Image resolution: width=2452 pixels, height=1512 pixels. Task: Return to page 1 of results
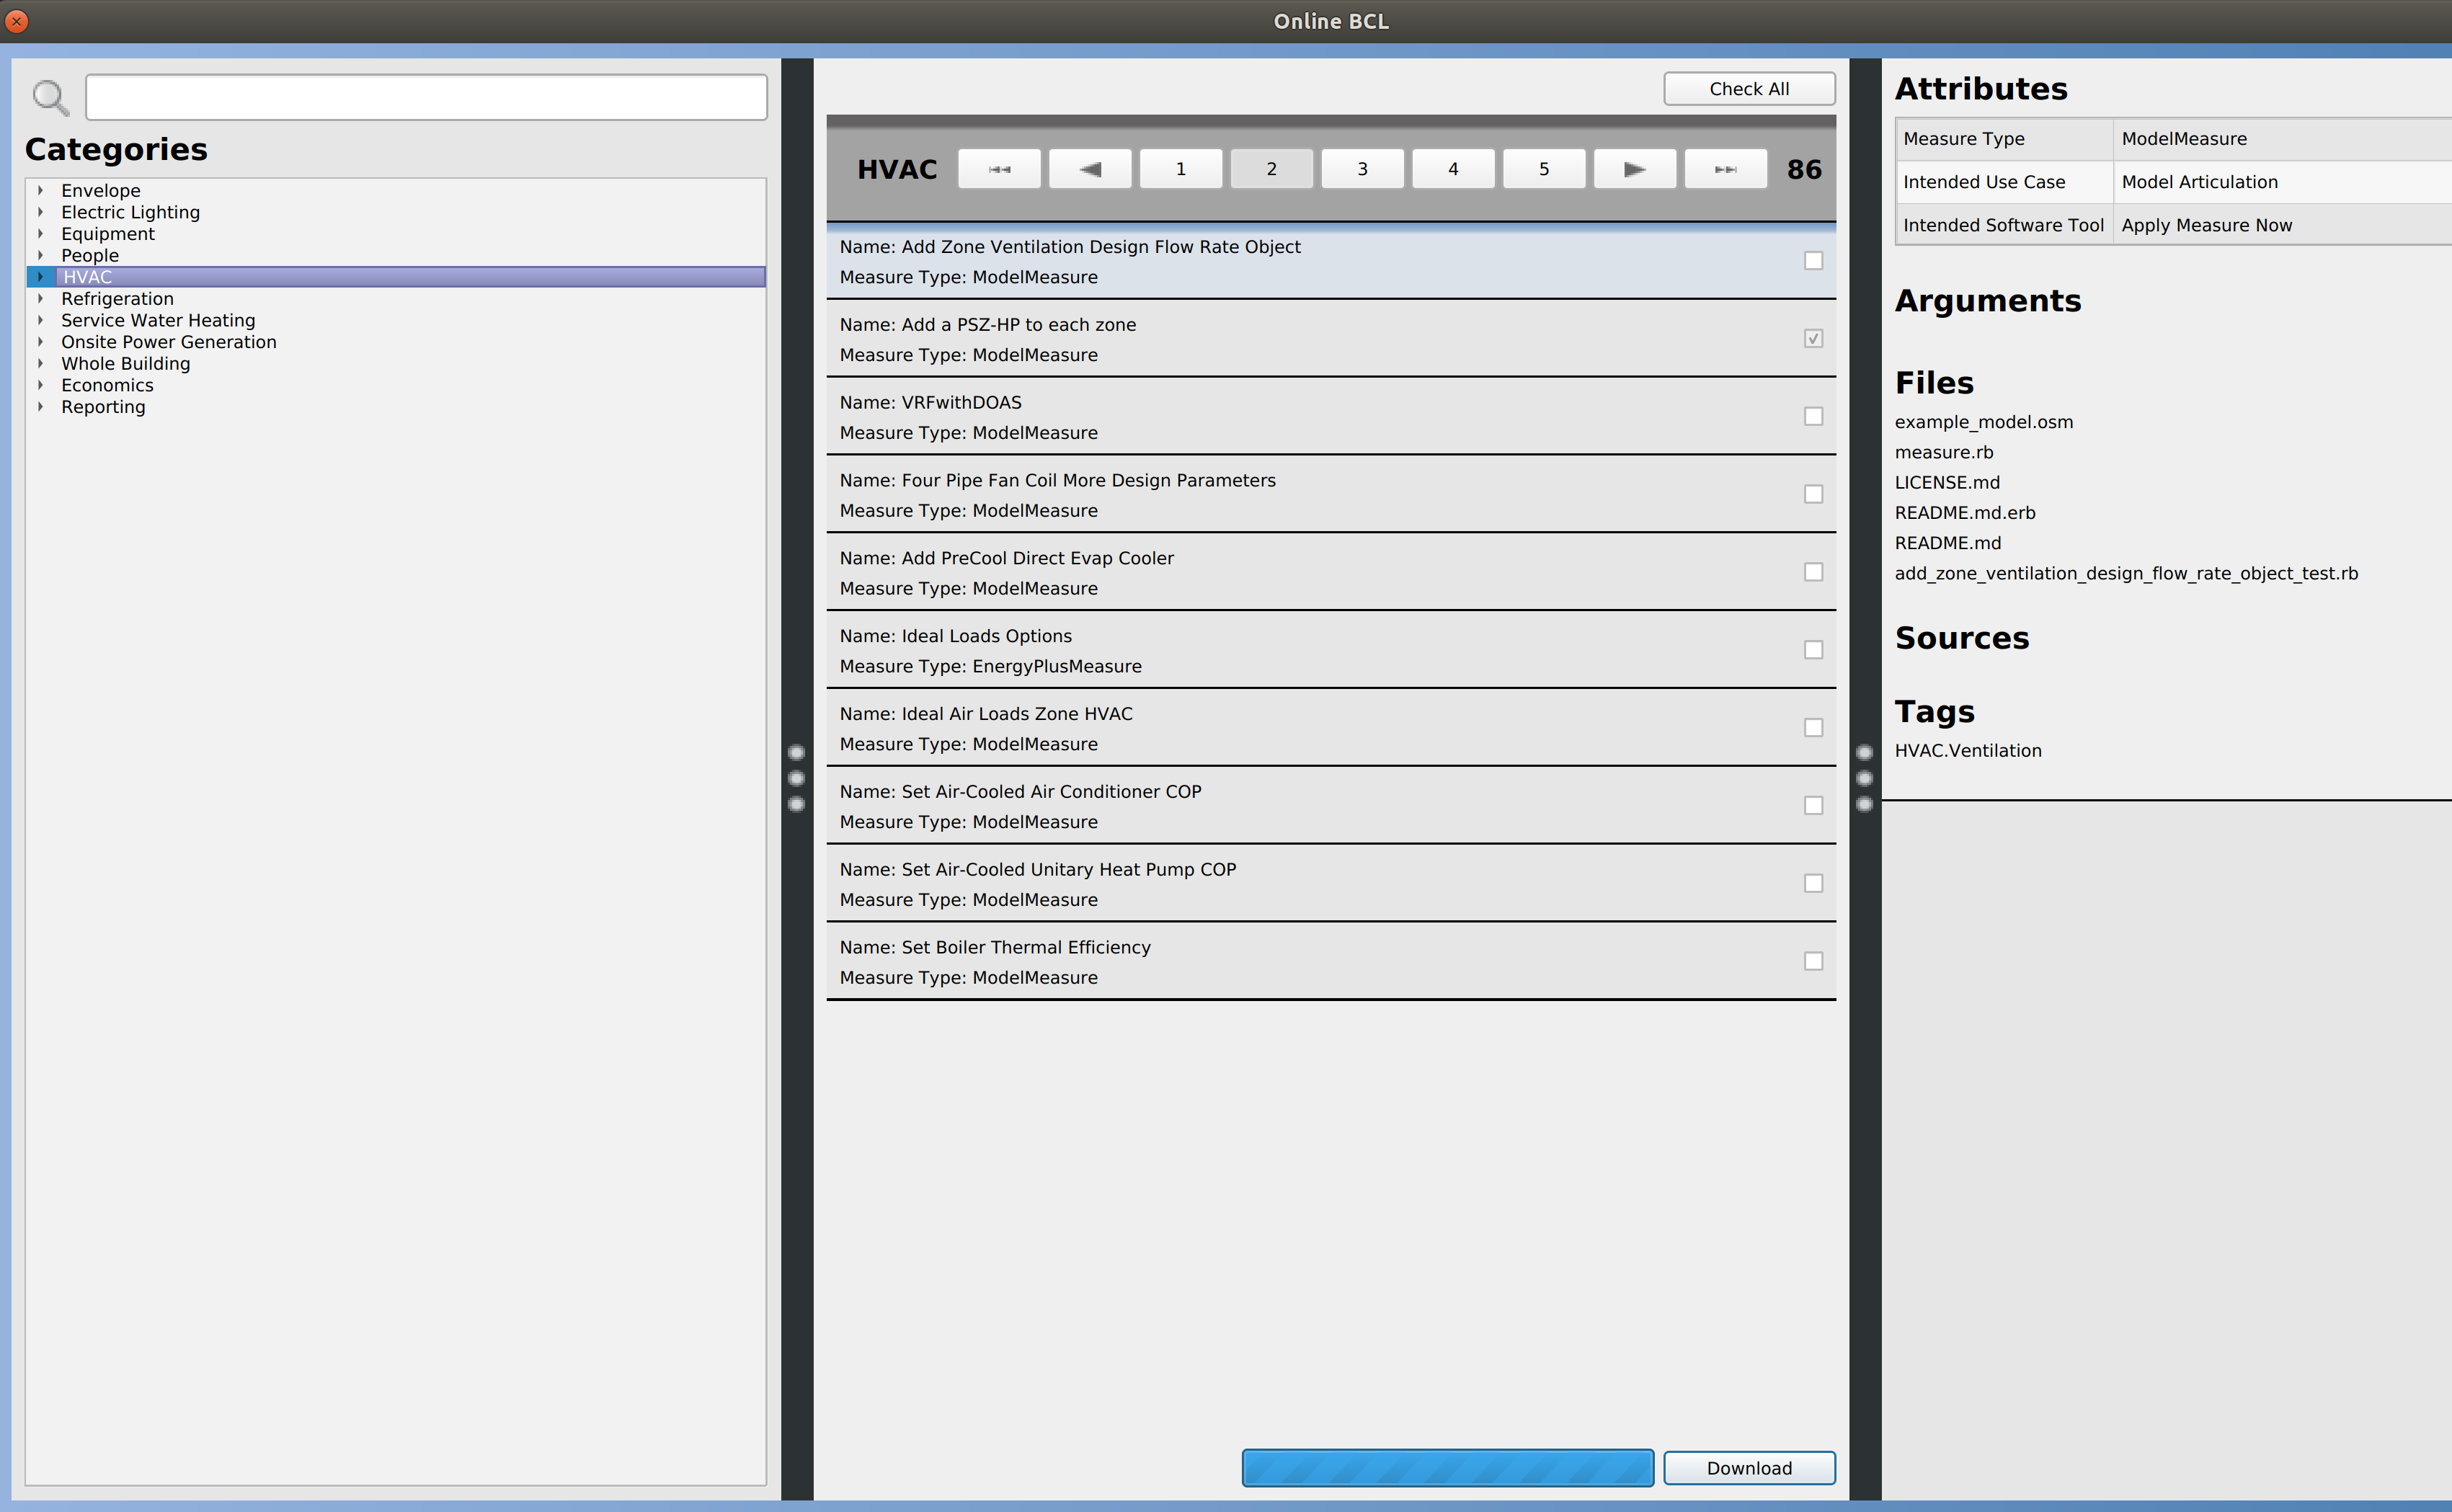[1181, 168]
